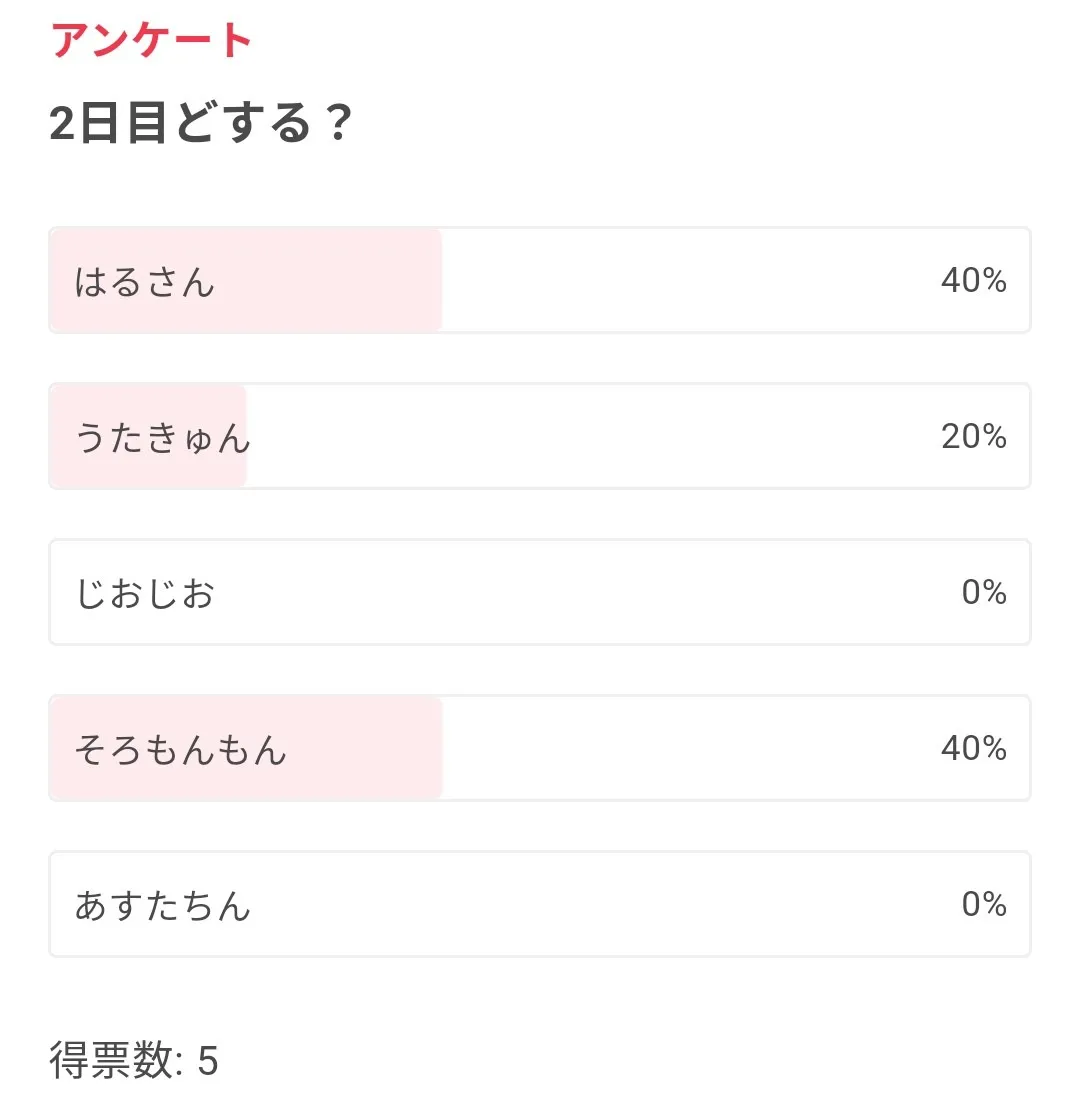
Task: Click the 20% label on うたきゅん
Action: [973, 437]
